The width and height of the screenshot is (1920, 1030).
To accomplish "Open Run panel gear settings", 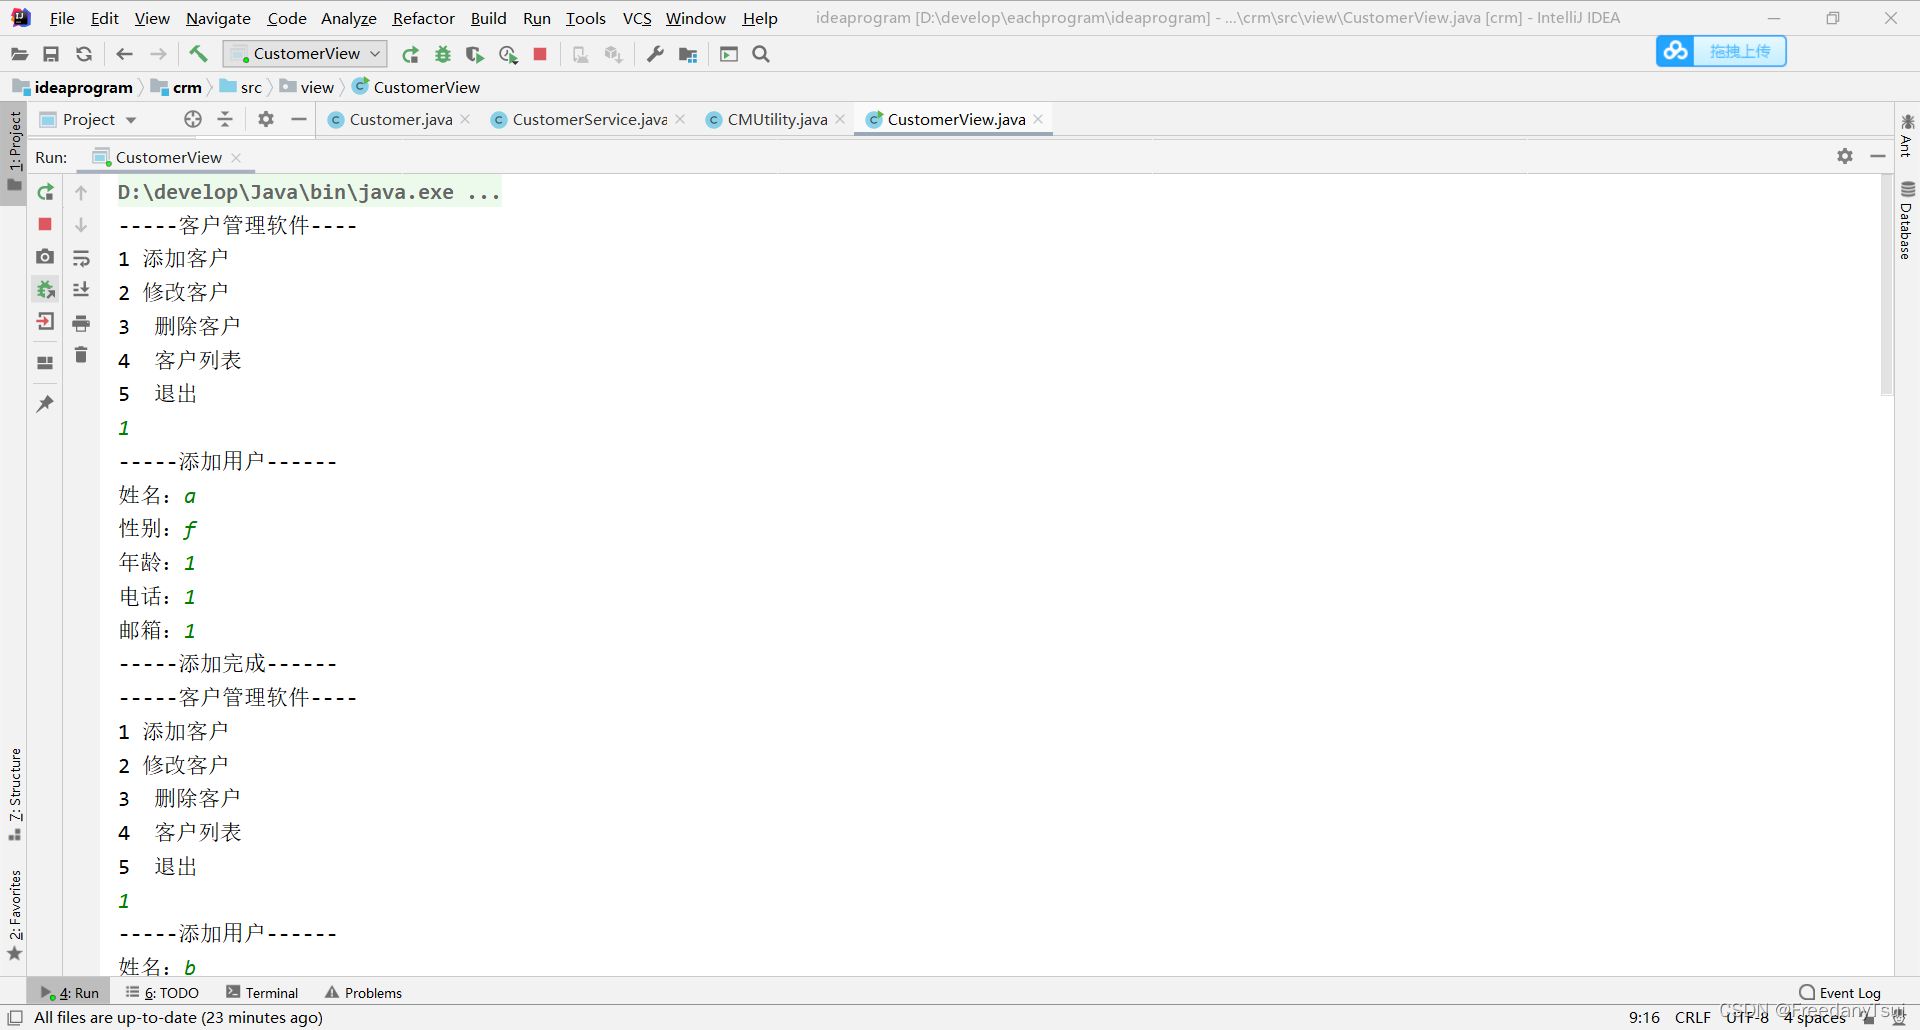I will (x=1845, y=156).
